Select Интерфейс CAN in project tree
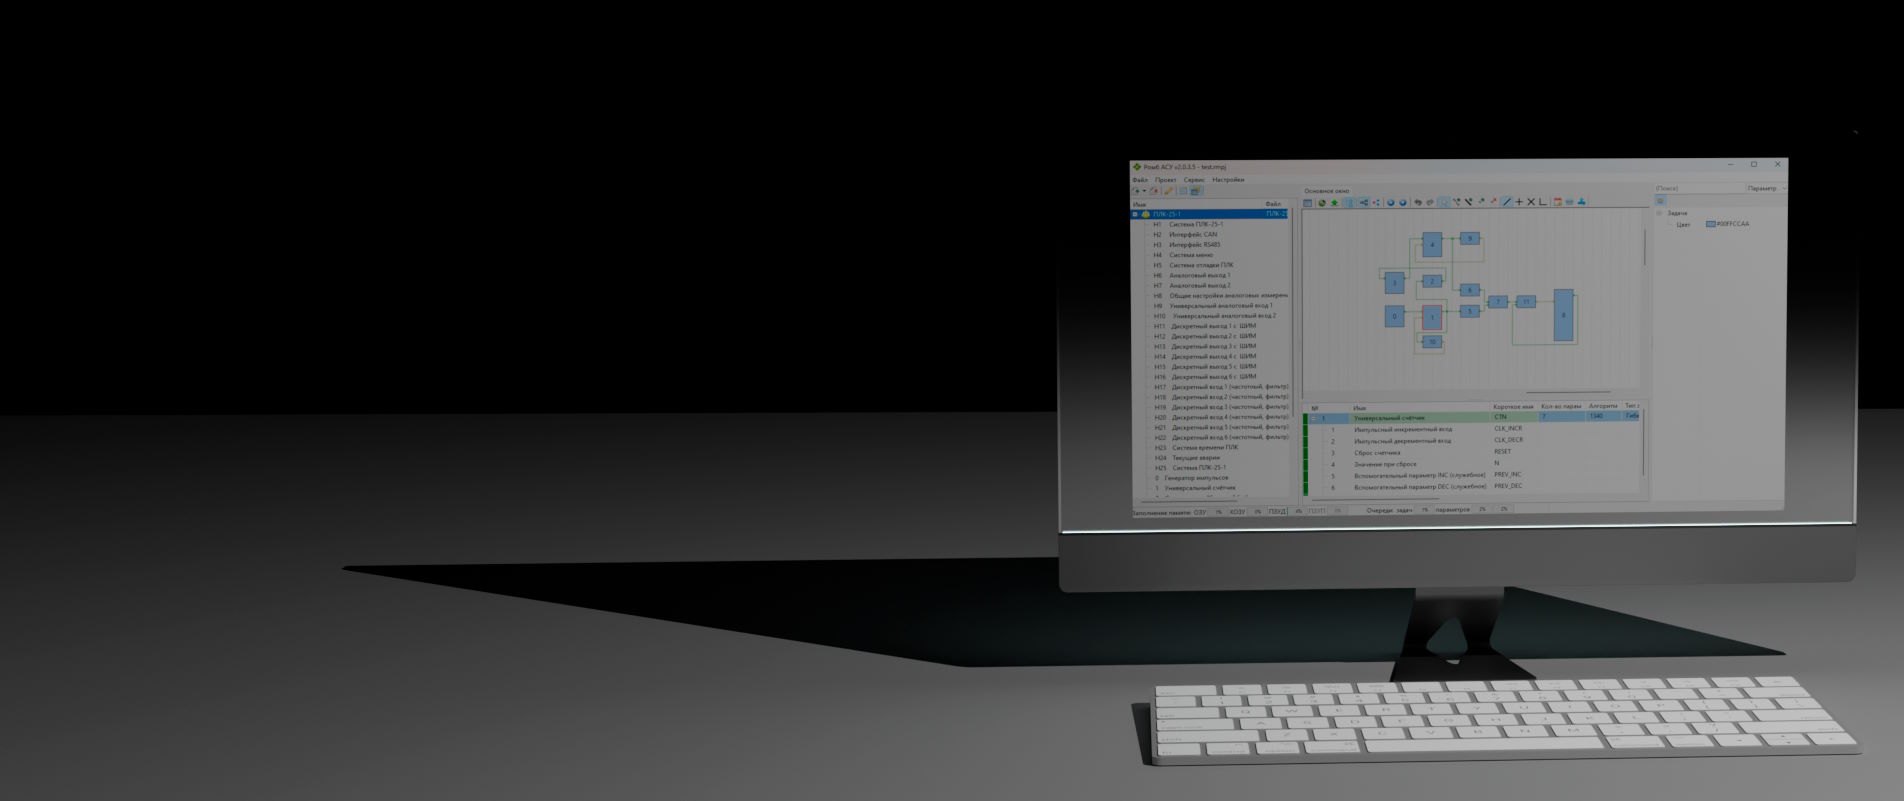This screenshot has width=1904, height=801. [x=1193, y=235]
